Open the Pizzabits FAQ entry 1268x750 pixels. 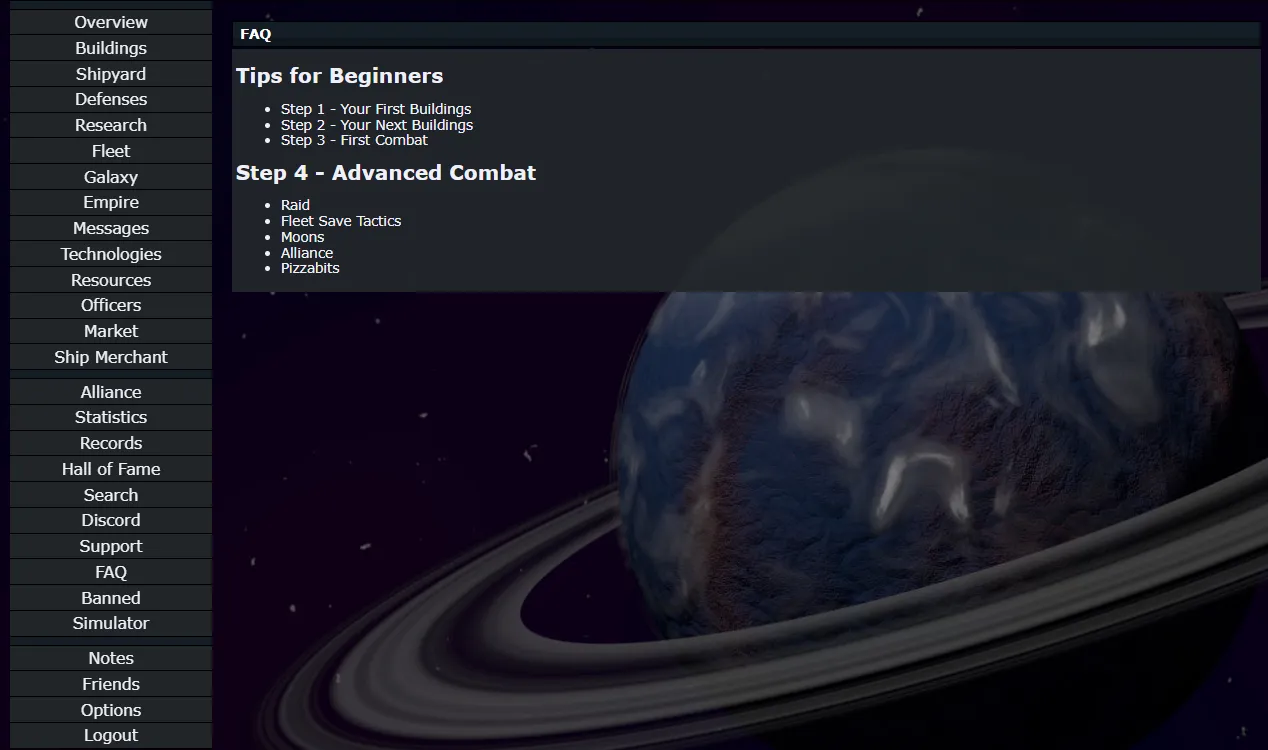click(x=310, y=268)
